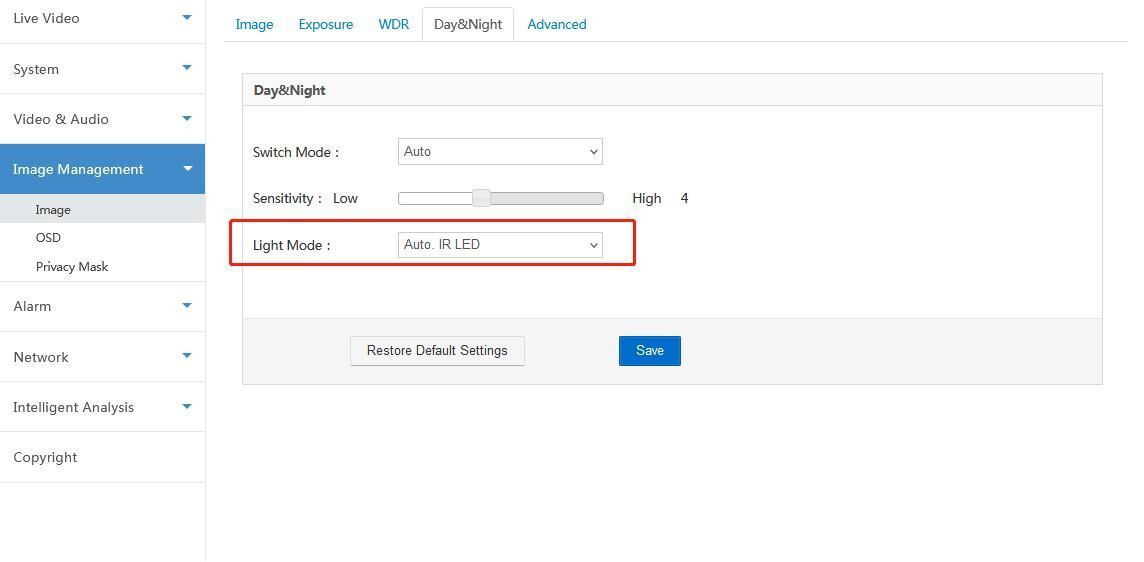Open the Light Mode dropdown
The width and height of the screenshot is (1144, 562).
point(500,245)
